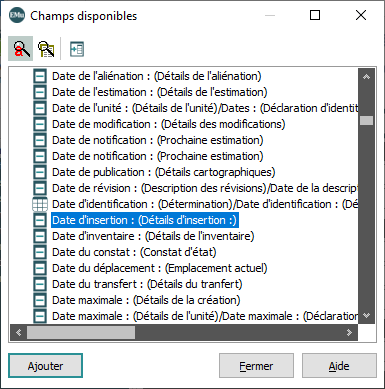Select highlighted Date d'insertion : (Détails d'insertion :)
The image size is (385, 389).
click(x=145, y=220)
